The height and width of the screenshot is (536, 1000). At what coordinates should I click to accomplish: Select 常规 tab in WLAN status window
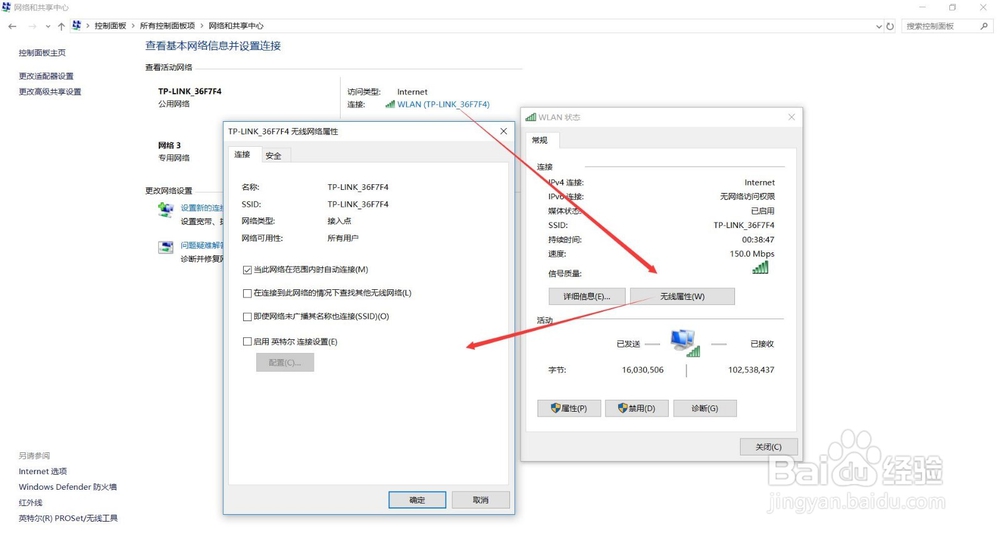(x=540, y=140)
